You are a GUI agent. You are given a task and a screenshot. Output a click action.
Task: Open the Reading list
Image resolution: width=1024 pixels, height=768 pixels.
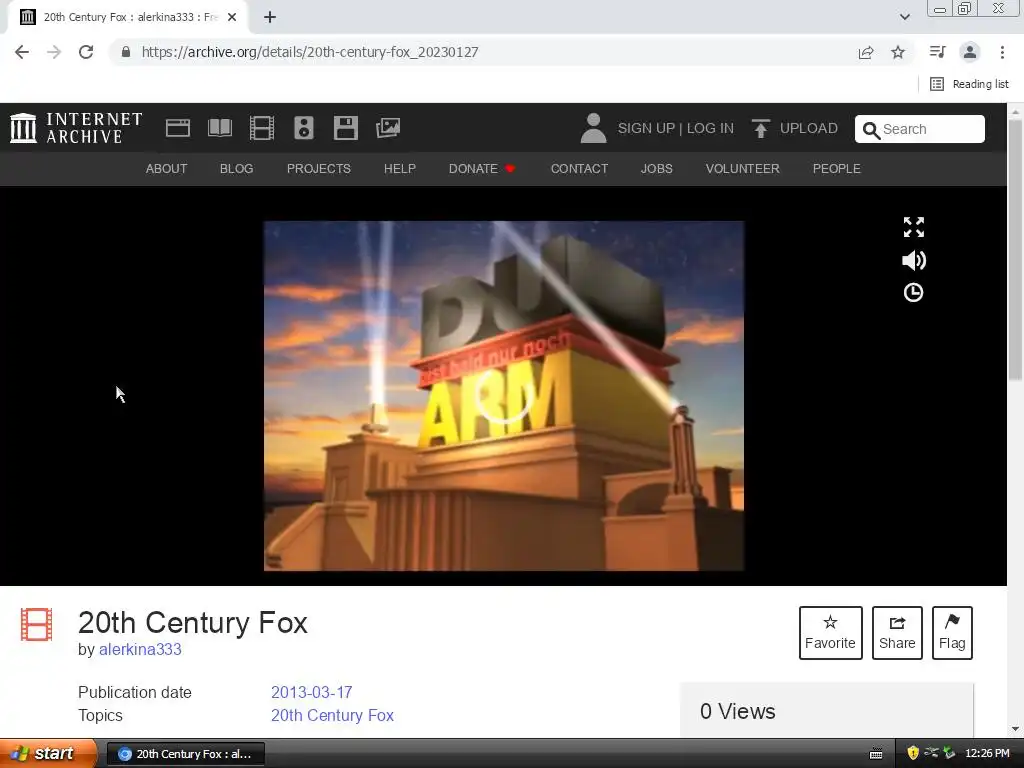969,84
